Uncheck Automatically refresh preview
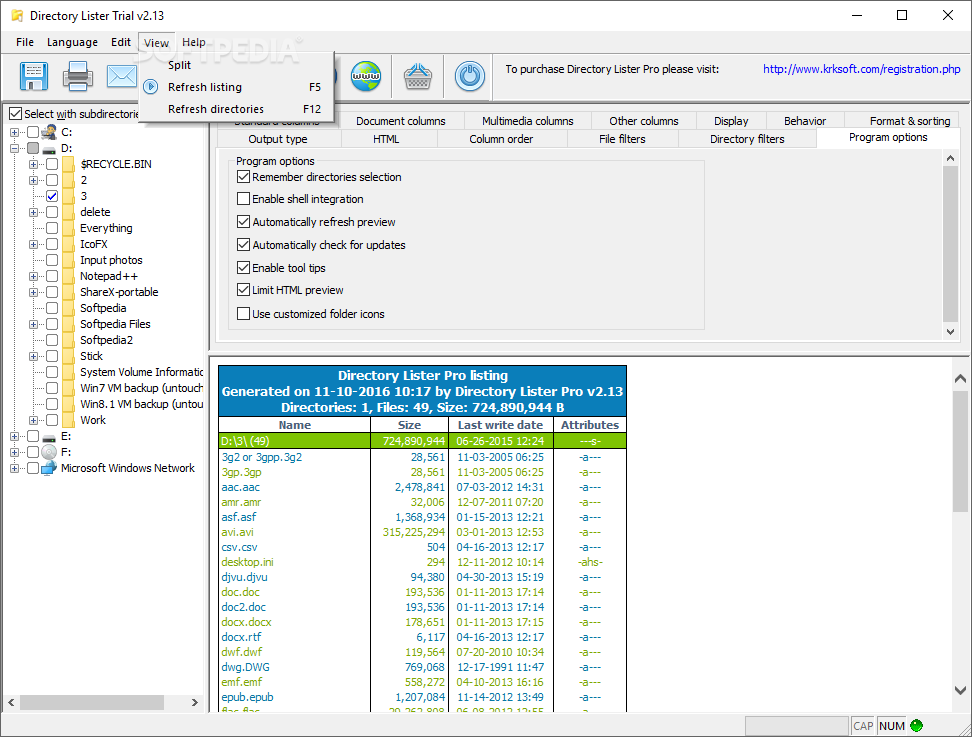Viewport: 972px width, 737px height. coord(244,222)
